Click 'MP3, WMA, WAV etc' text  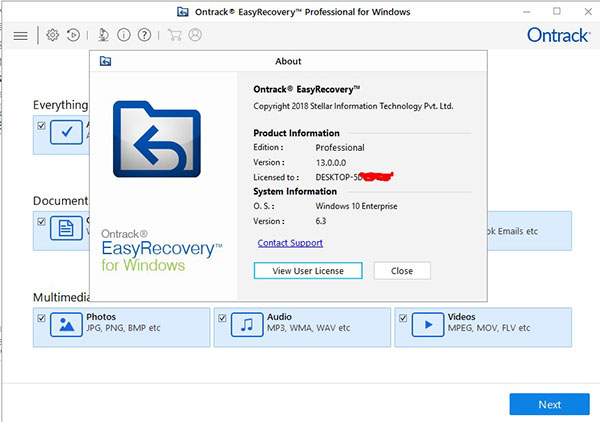click(308, 328)
